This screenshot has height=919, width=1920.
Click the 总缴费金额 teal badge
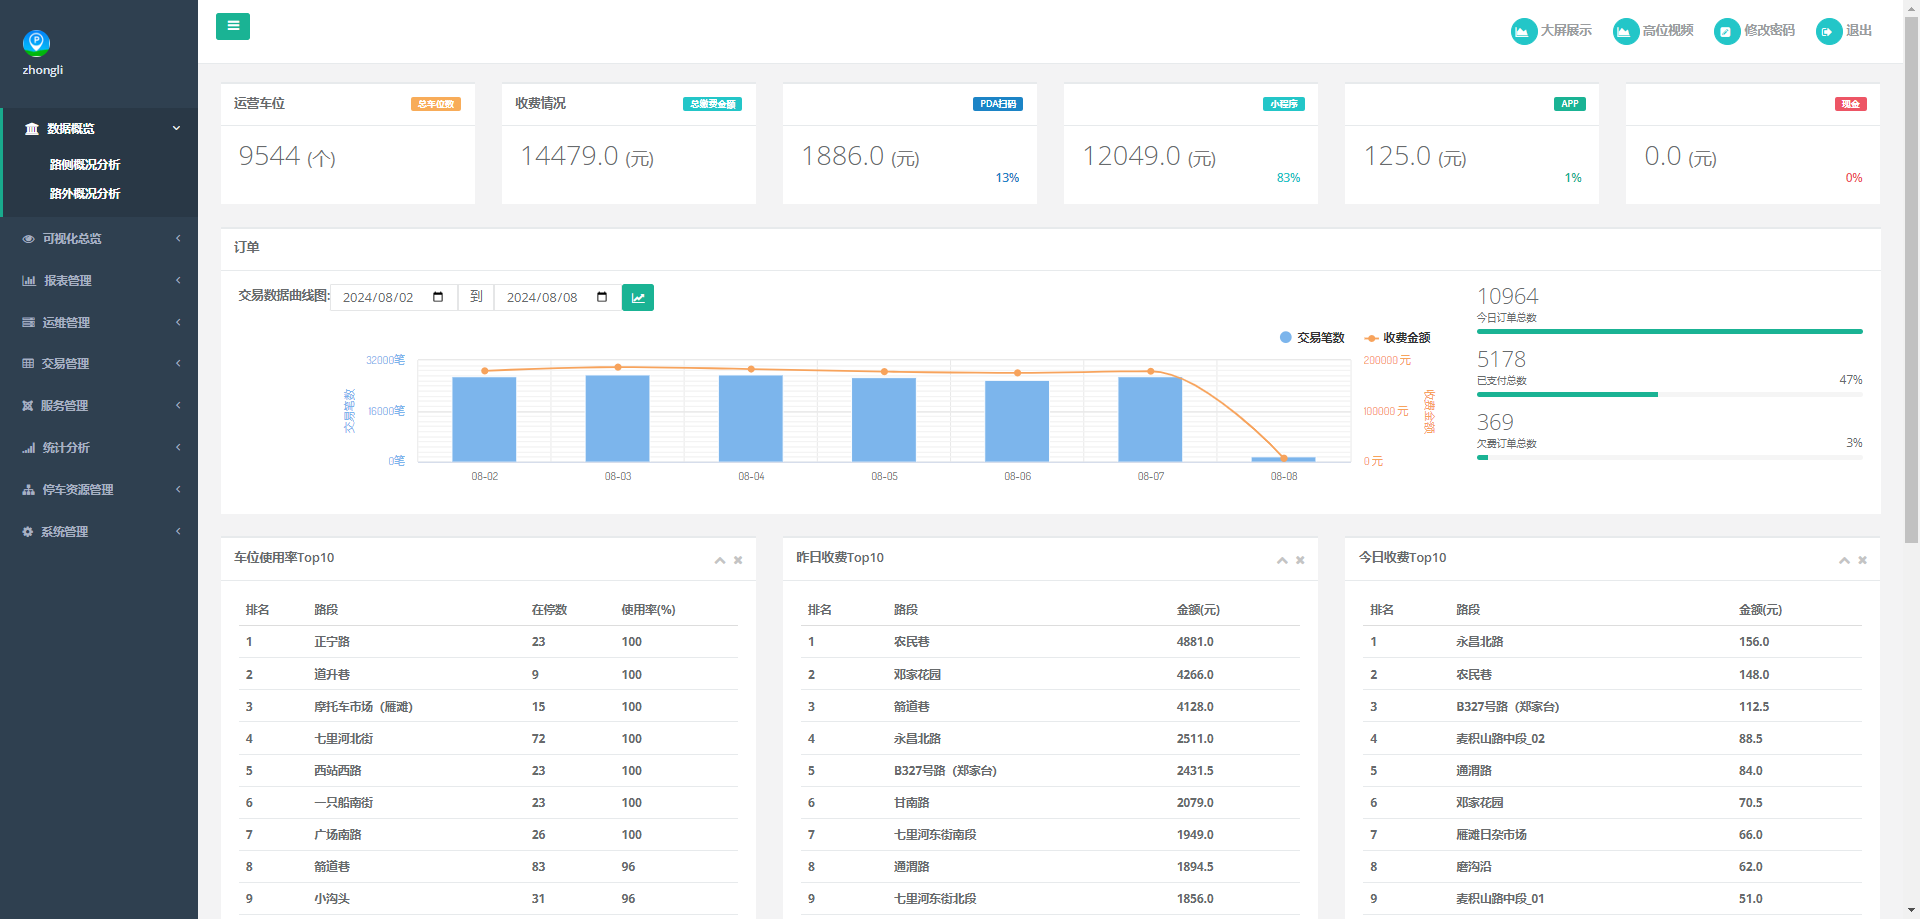[712, 104]
